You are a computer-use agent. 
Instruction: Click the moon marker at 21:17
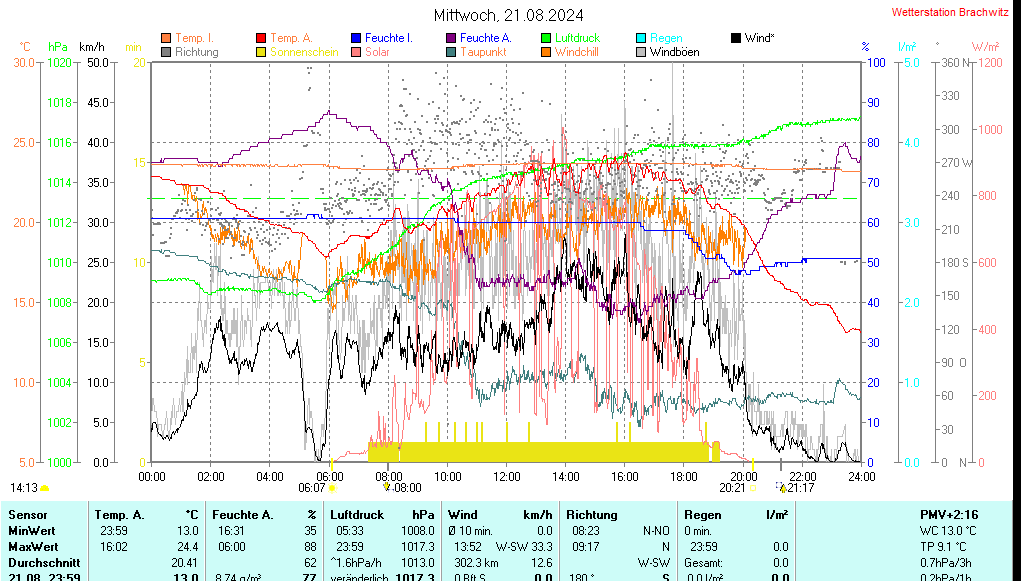781,488
